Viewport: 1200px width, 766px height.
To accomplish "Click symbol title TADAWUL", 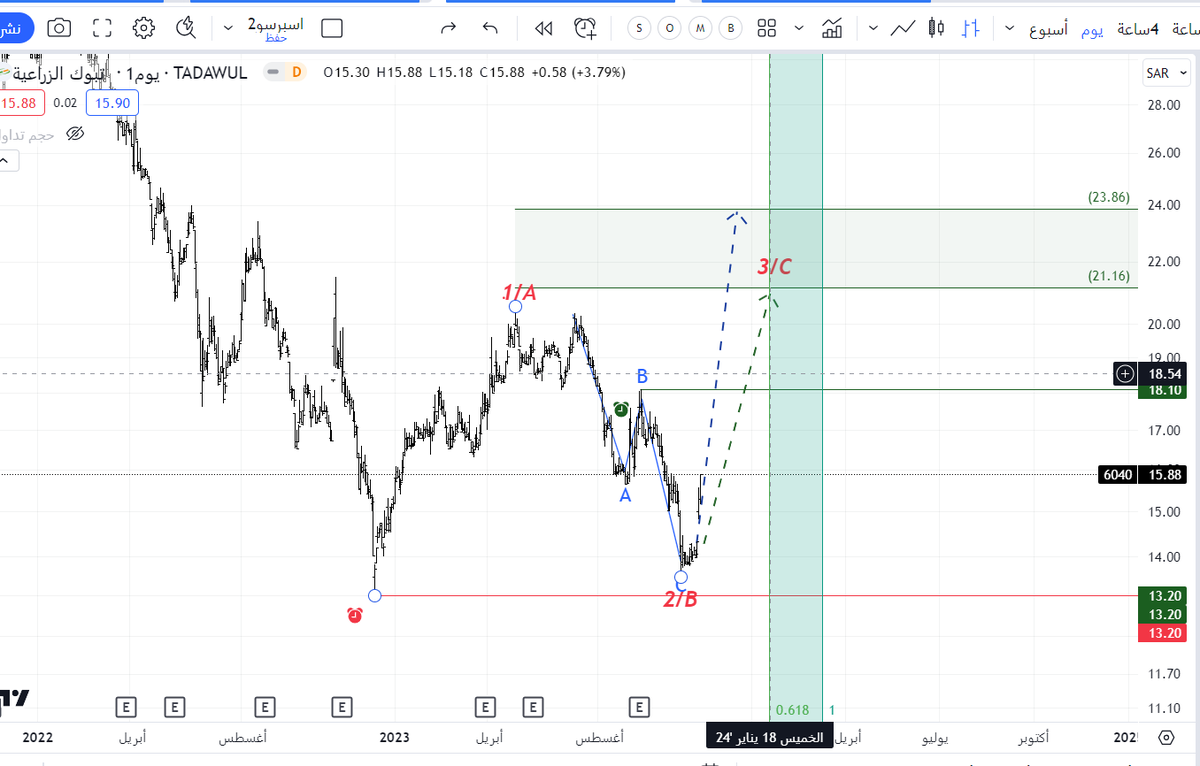I will pos(210,72).
